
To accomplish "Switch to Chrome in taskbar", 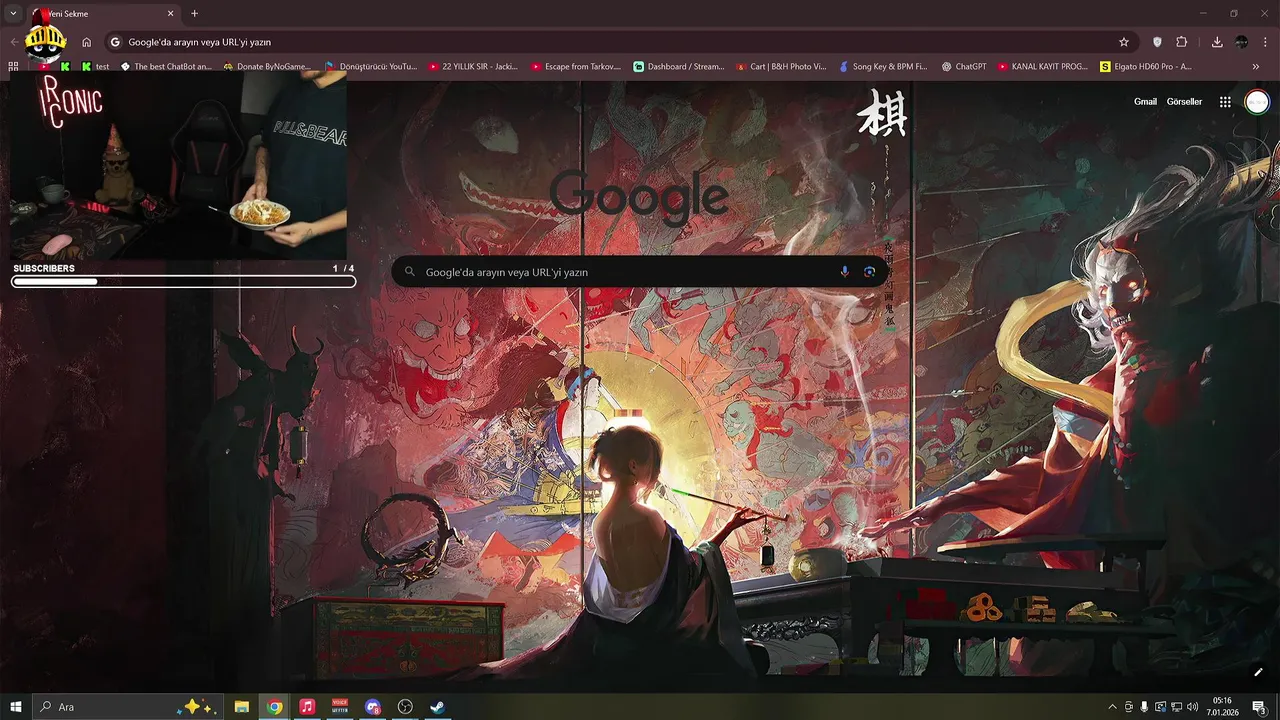I will click(x=274, y=707).
